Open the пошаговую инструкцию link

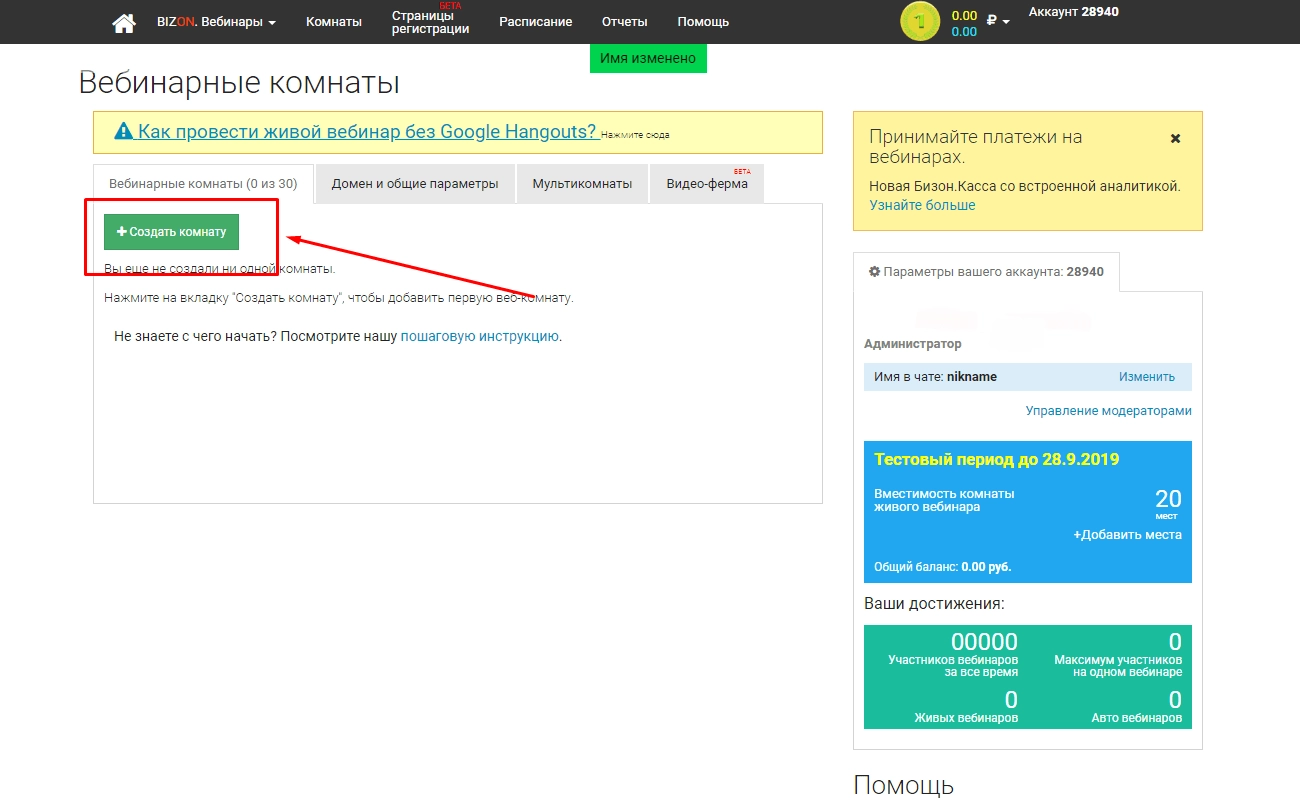tap(479, 337)
